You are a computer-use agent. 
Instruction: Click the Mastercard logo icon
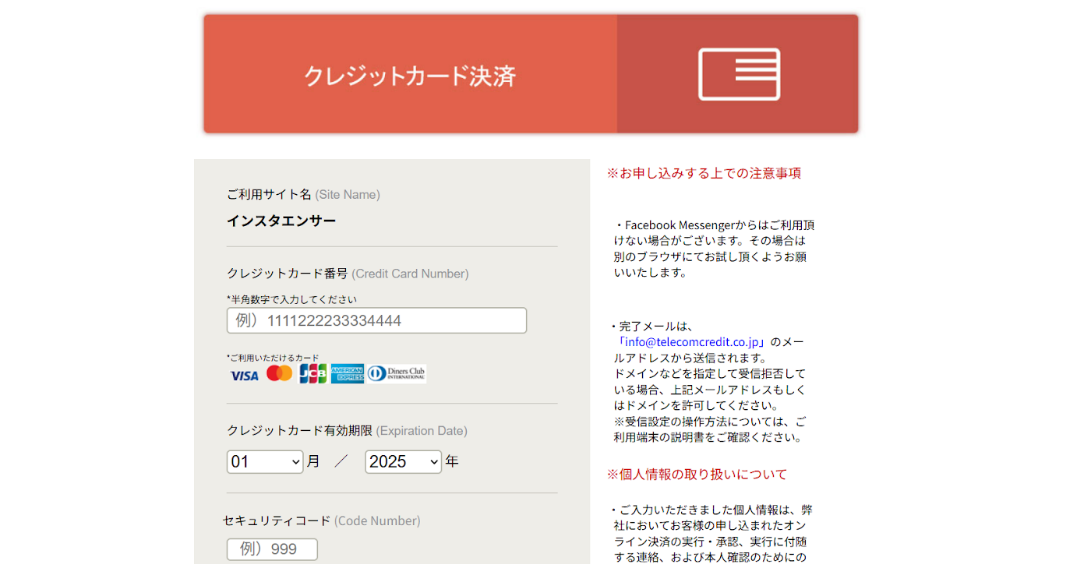[280, 373]
